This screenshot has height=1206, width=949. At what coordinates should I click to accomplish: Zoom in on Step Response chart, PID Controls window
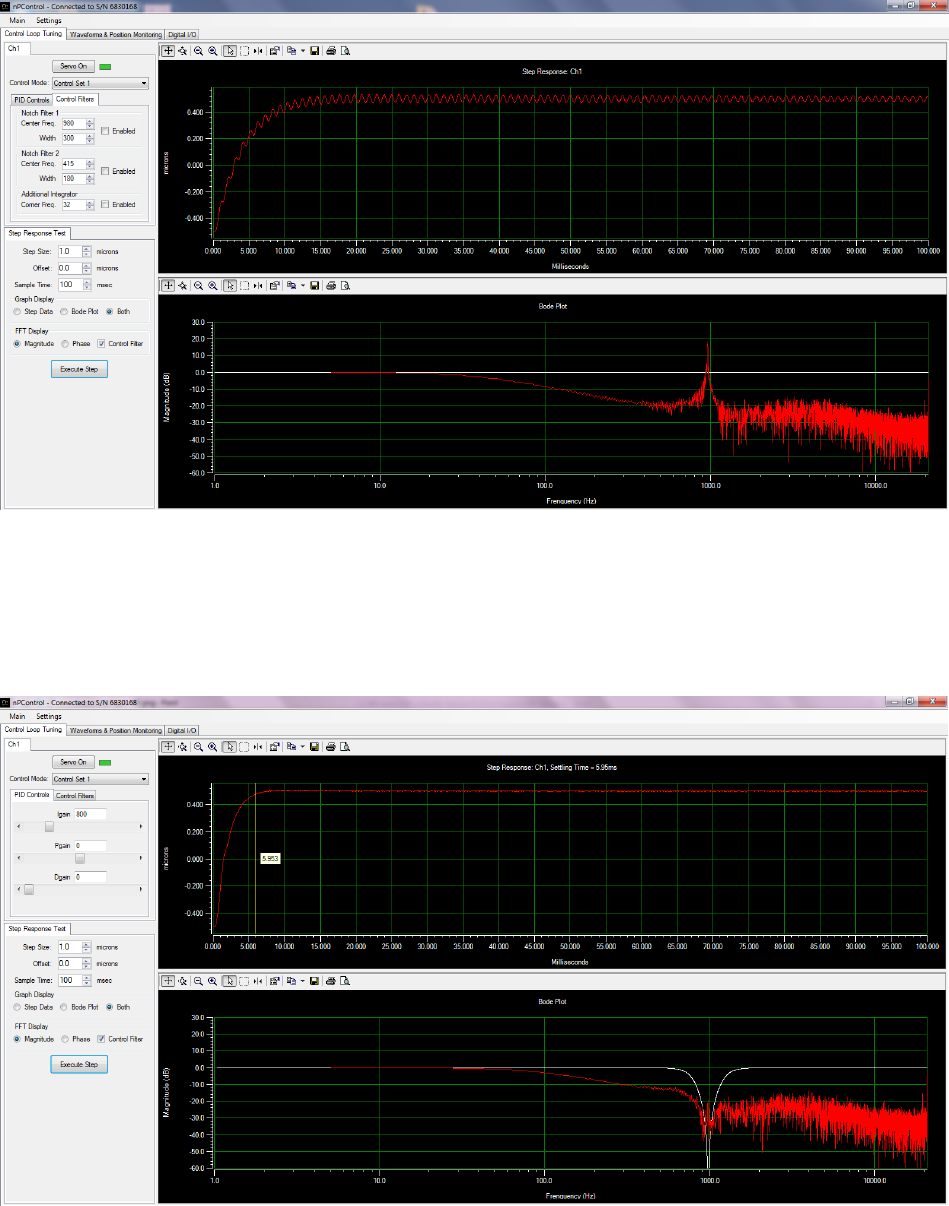213,746
